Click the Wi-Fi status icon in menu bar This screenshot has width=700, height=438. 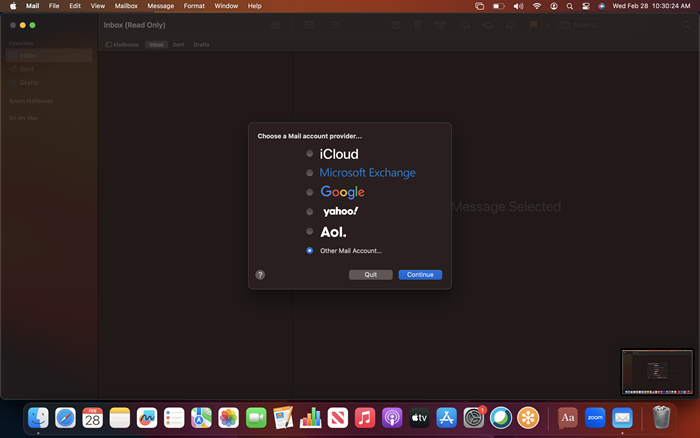click(537, 6)
